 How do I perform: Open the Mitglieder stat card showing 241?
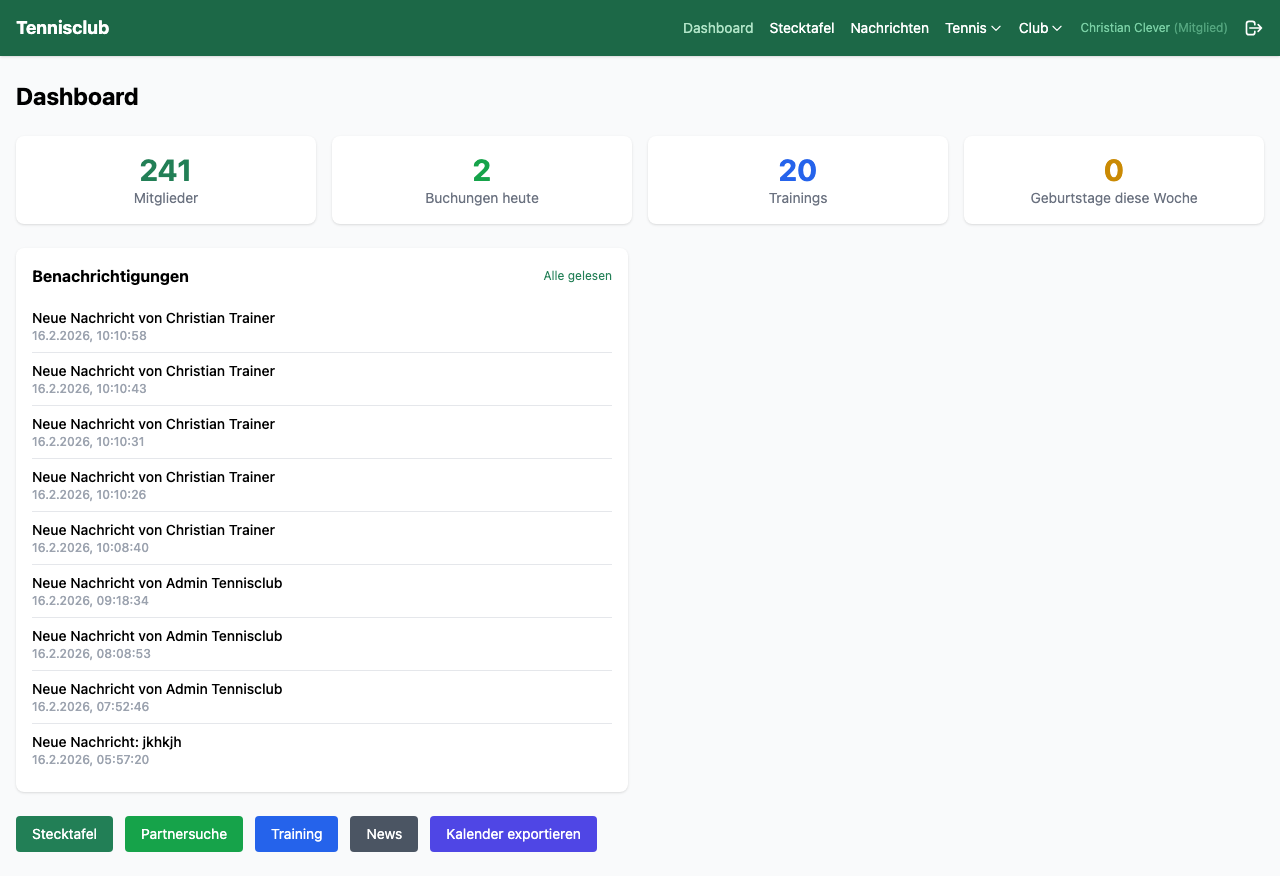click(166, 180)
